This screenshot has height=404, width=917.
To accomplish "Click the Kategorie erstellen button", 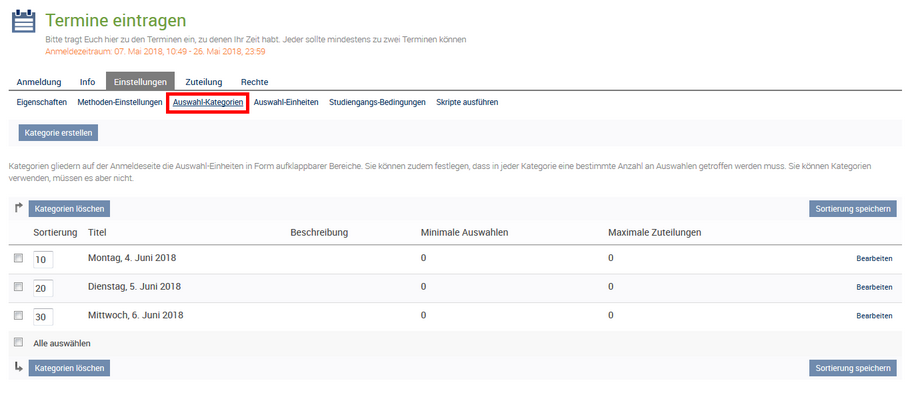I will (58, 133).
